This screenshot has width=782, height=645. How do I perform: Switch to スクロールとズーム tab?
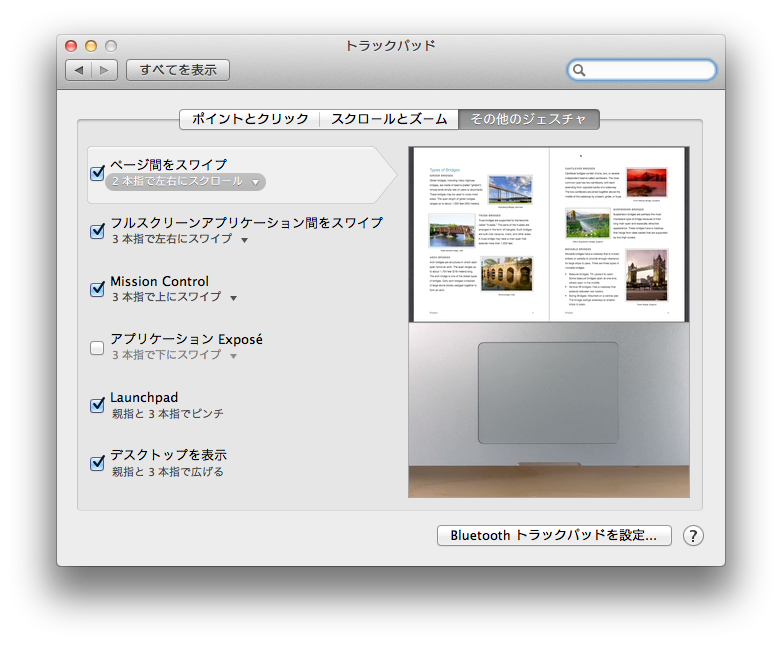point(389,119)
